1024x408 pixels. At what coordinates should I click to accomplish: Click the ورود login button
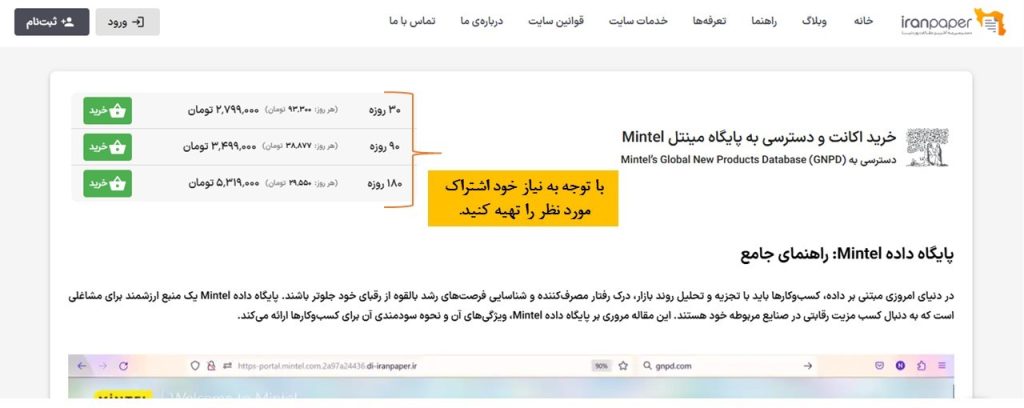[x=127, y=22]
